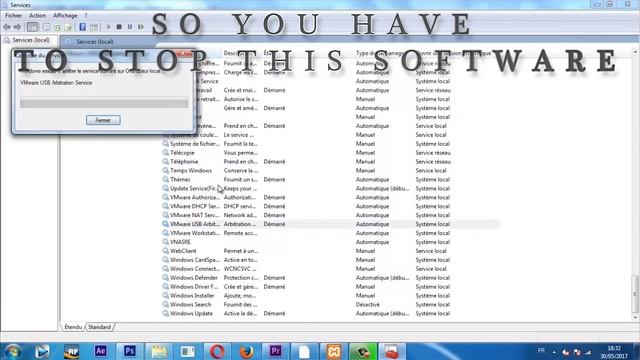
Task: Start the service with the Play toolbar icon
Action: (x=109, y=27)
